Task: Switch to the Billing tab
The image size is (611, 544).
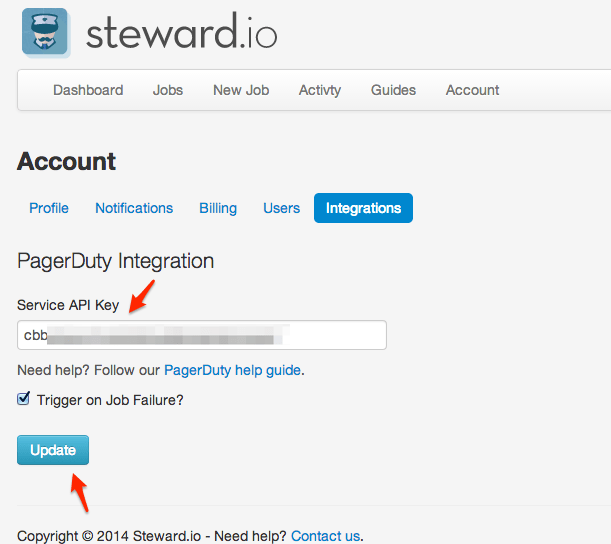Action: coord(218,208)
